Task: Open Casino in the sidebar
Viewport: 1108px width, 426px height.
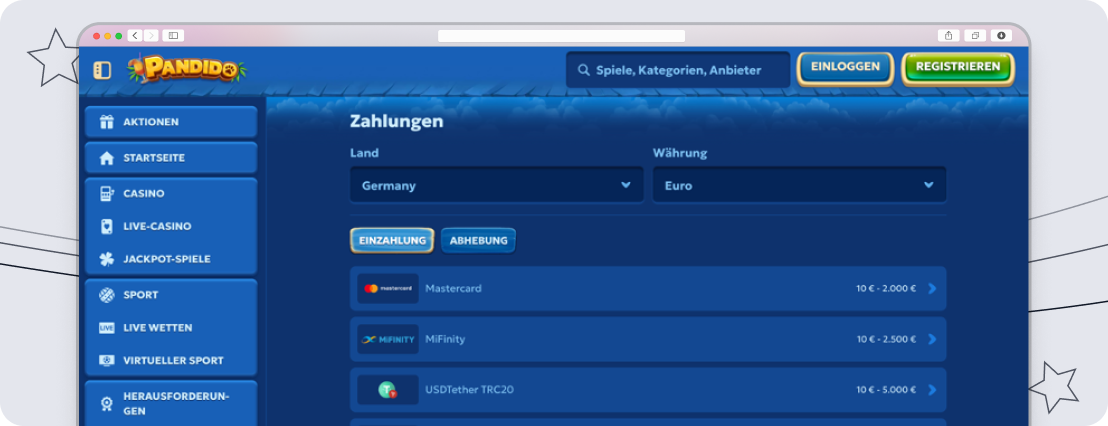Action: click(x=171, y=194)
